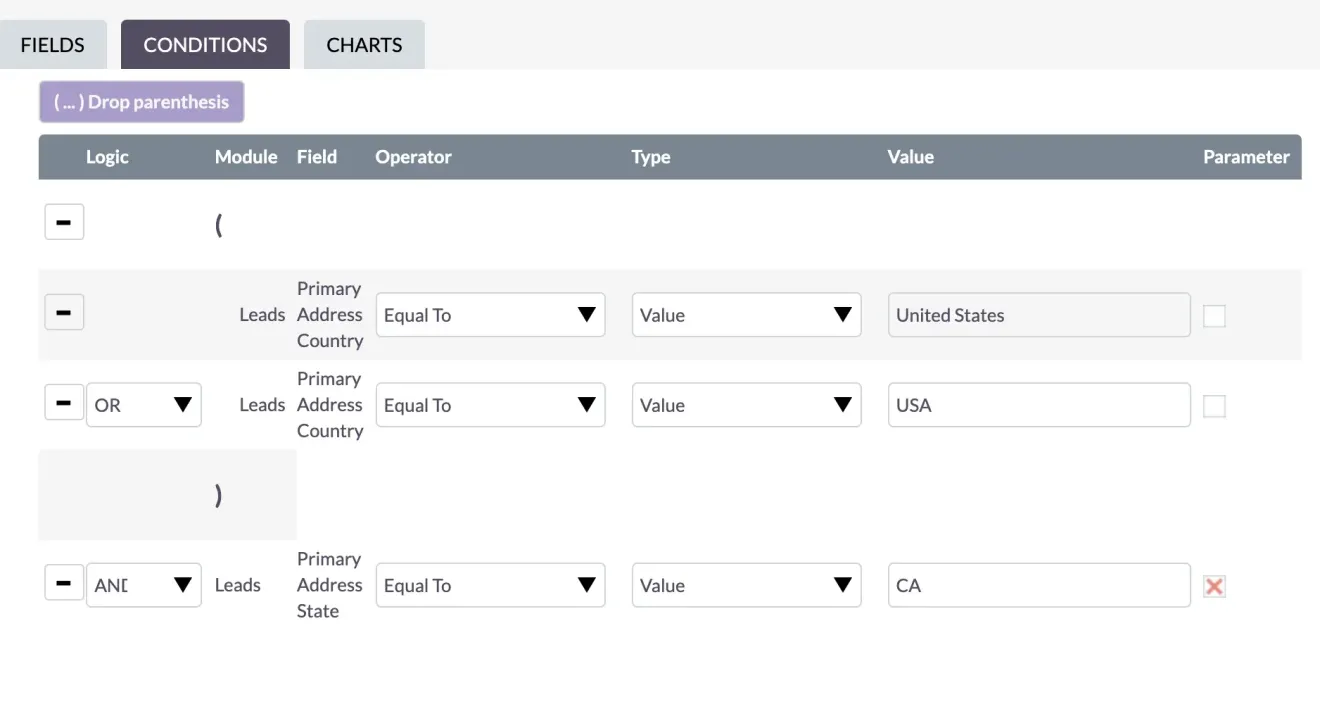Screen dimensions: 1320x728
Task: Change the operator on the USA condition row
Action: pos(490,404)
